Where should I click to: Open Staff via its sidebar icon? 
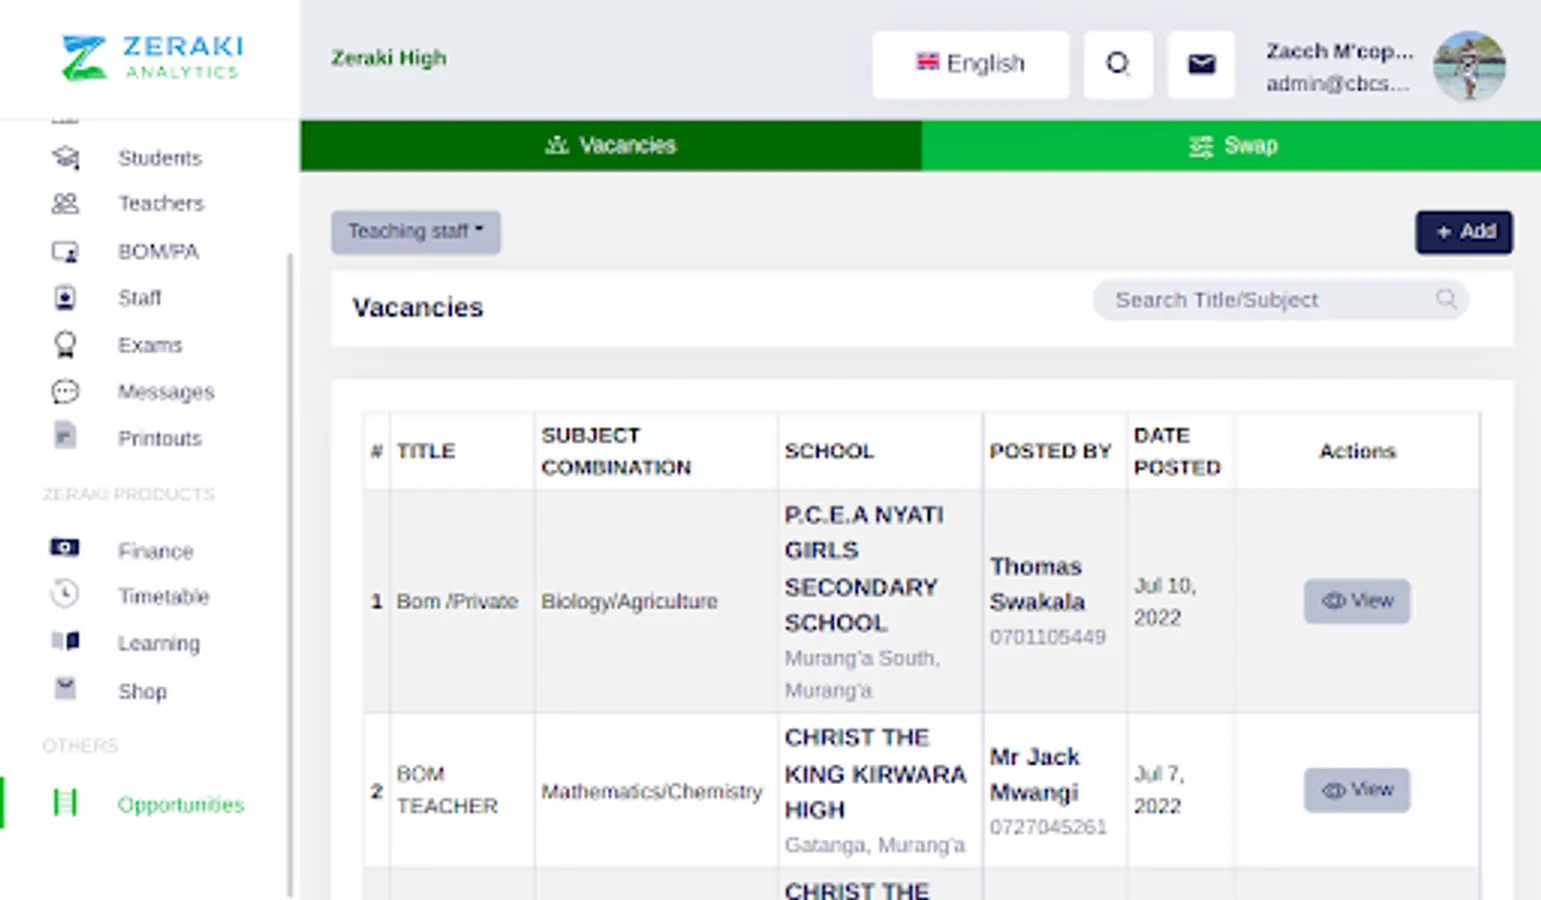65,298
